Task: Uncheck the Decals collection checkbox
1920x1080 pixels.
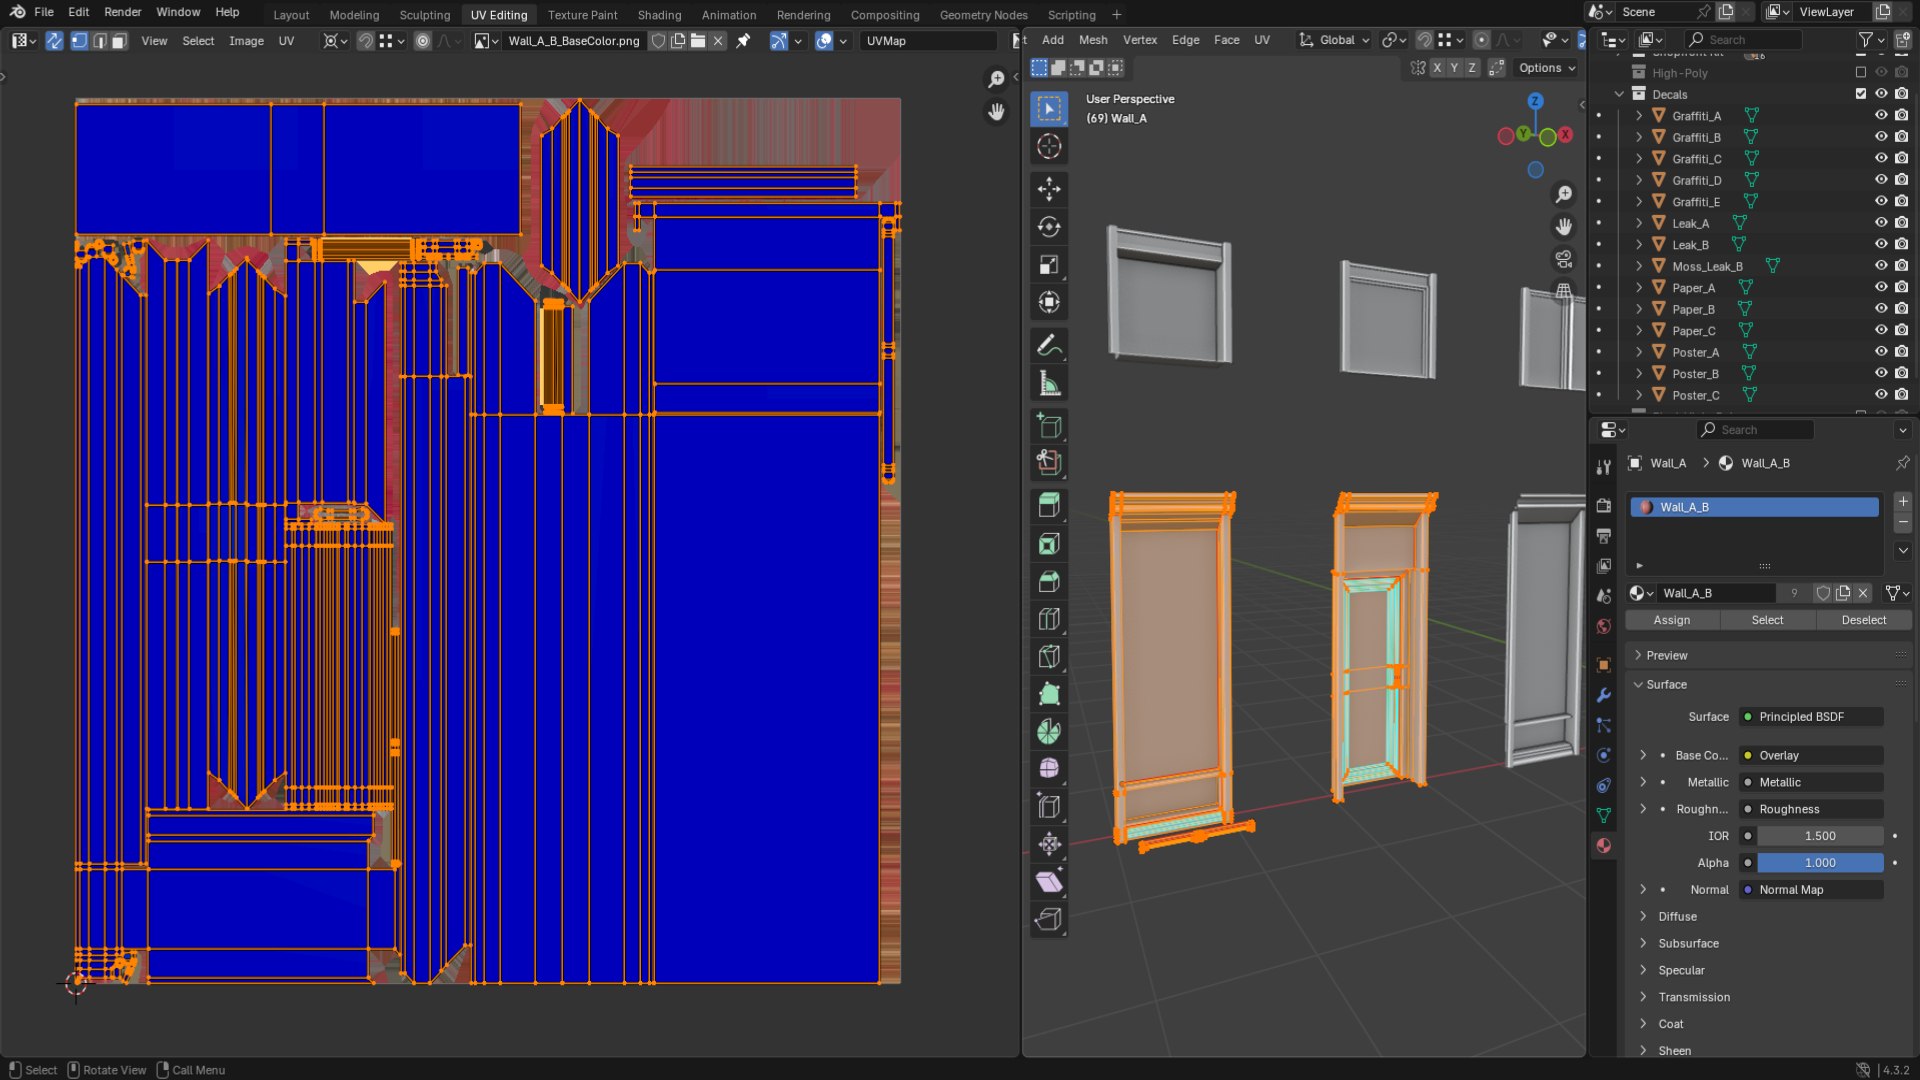Action: [1861, 94]
